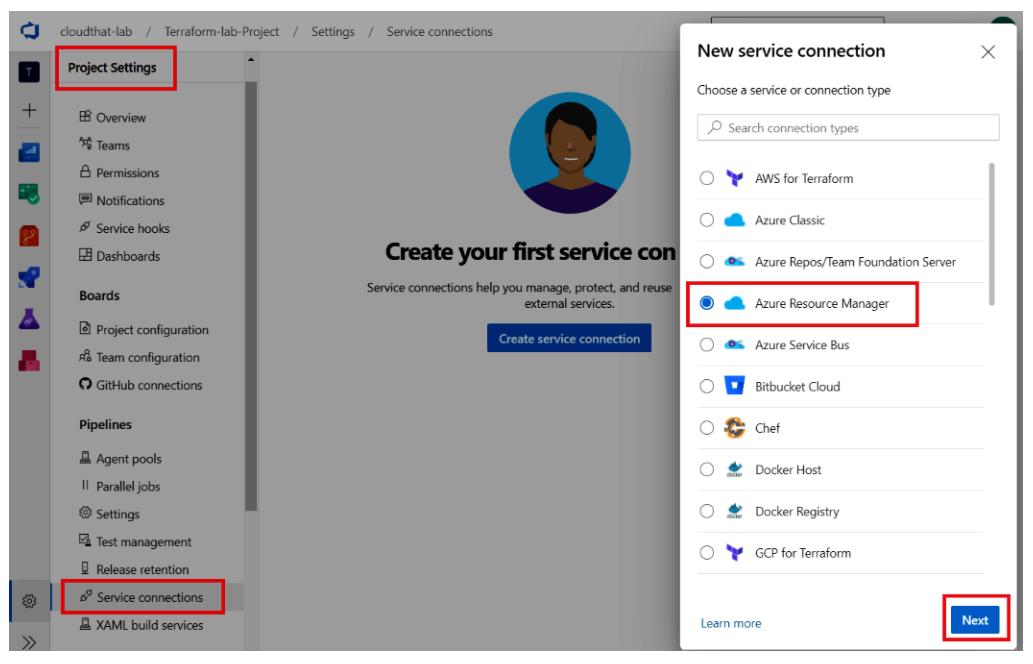Viewport: 1033px width, 664px height.
Task: Select Docker Registry radio button
Action: coord(706,511)
